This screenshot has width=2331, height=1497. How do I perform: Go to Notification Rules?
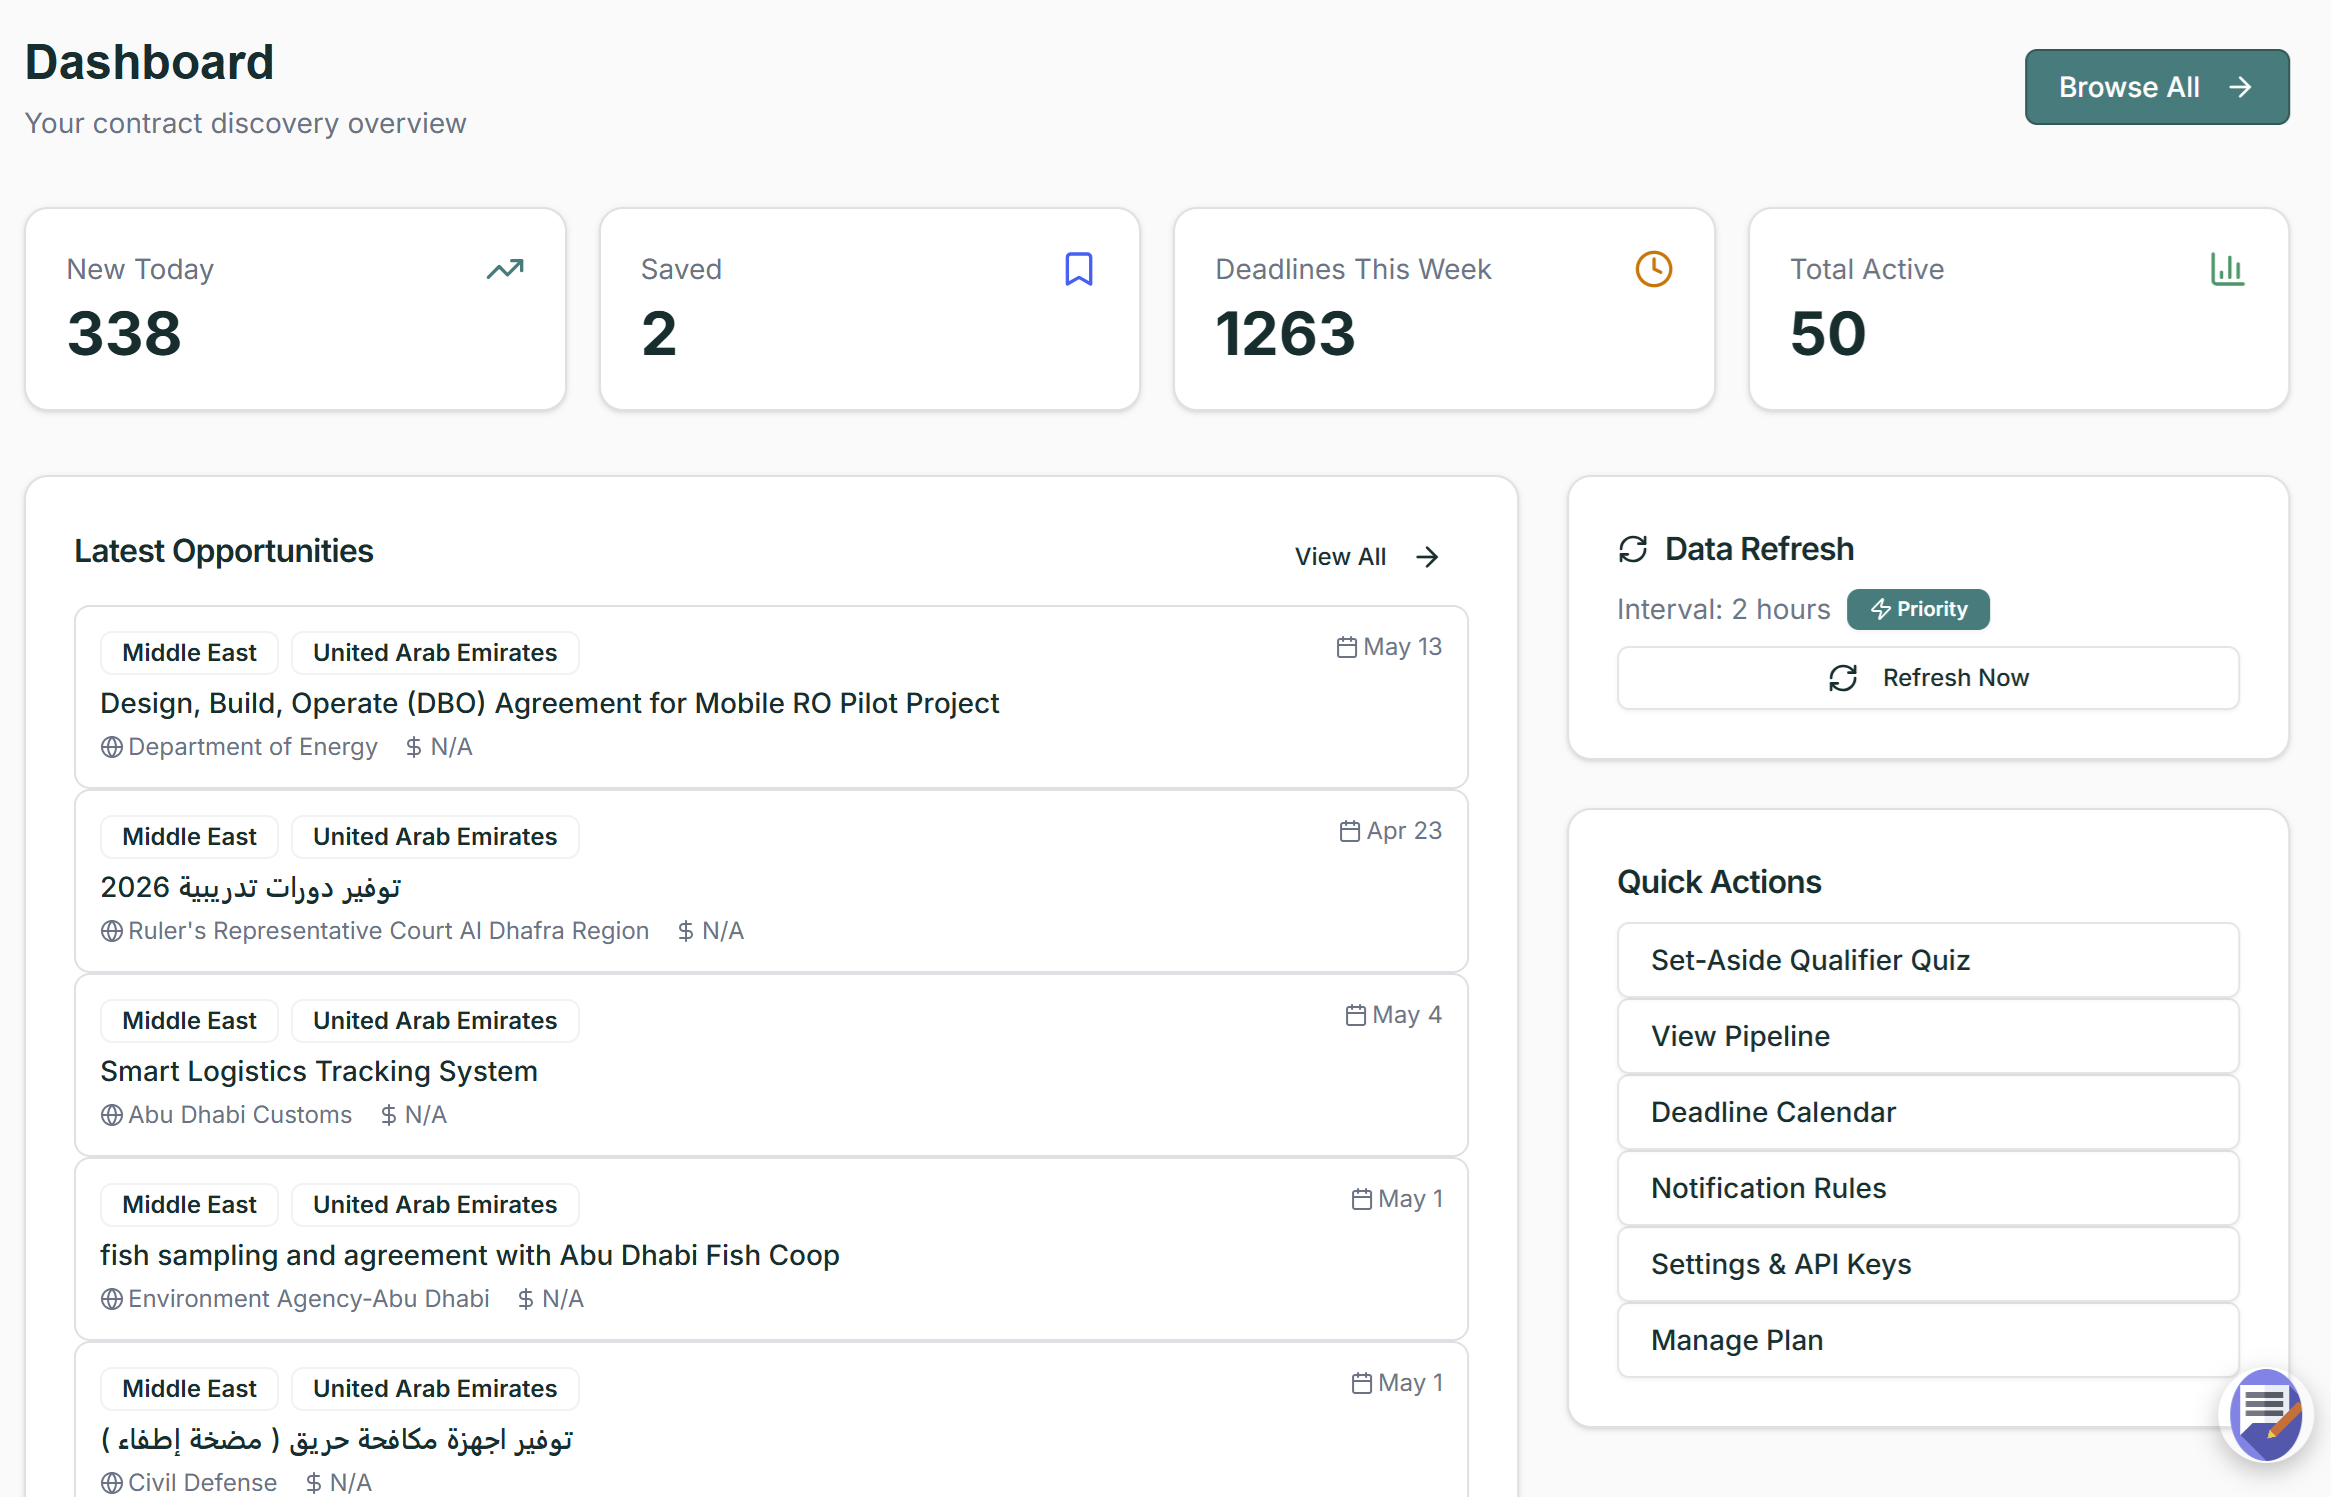(1927, 1188)
